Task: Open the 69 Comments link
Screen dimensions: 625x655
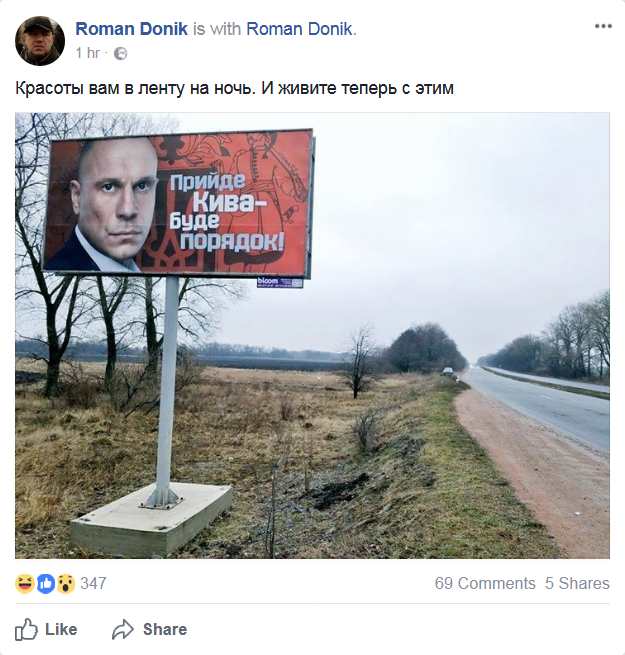Action: pyautogui.click(x=485, y=583)
